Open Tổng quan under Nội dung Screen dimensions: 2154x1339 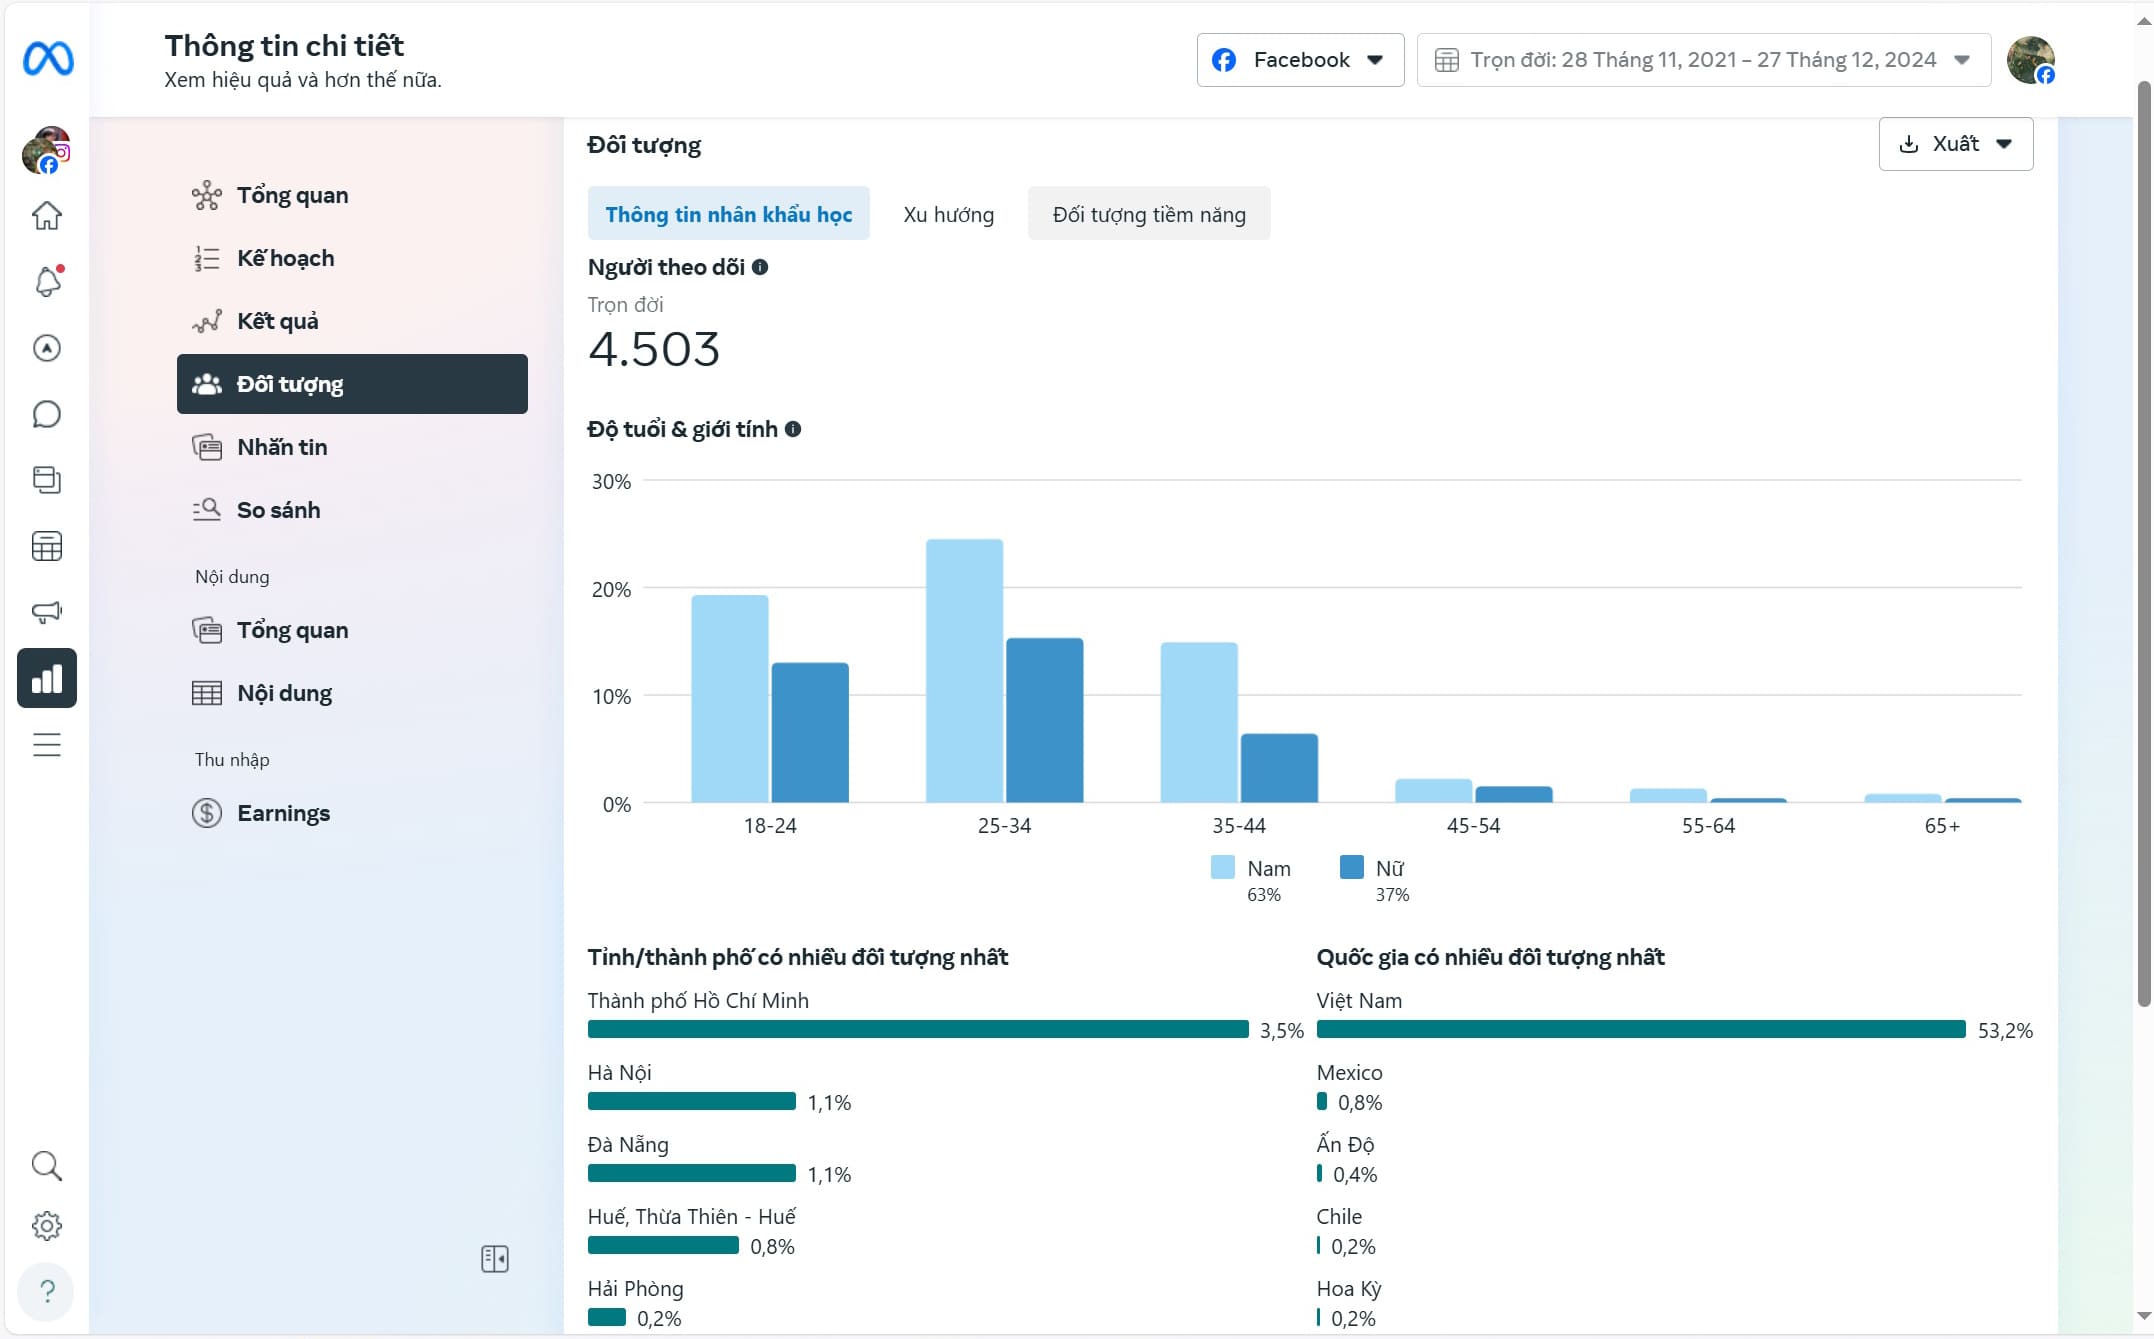pyautogui.click(x=352, y=630)
